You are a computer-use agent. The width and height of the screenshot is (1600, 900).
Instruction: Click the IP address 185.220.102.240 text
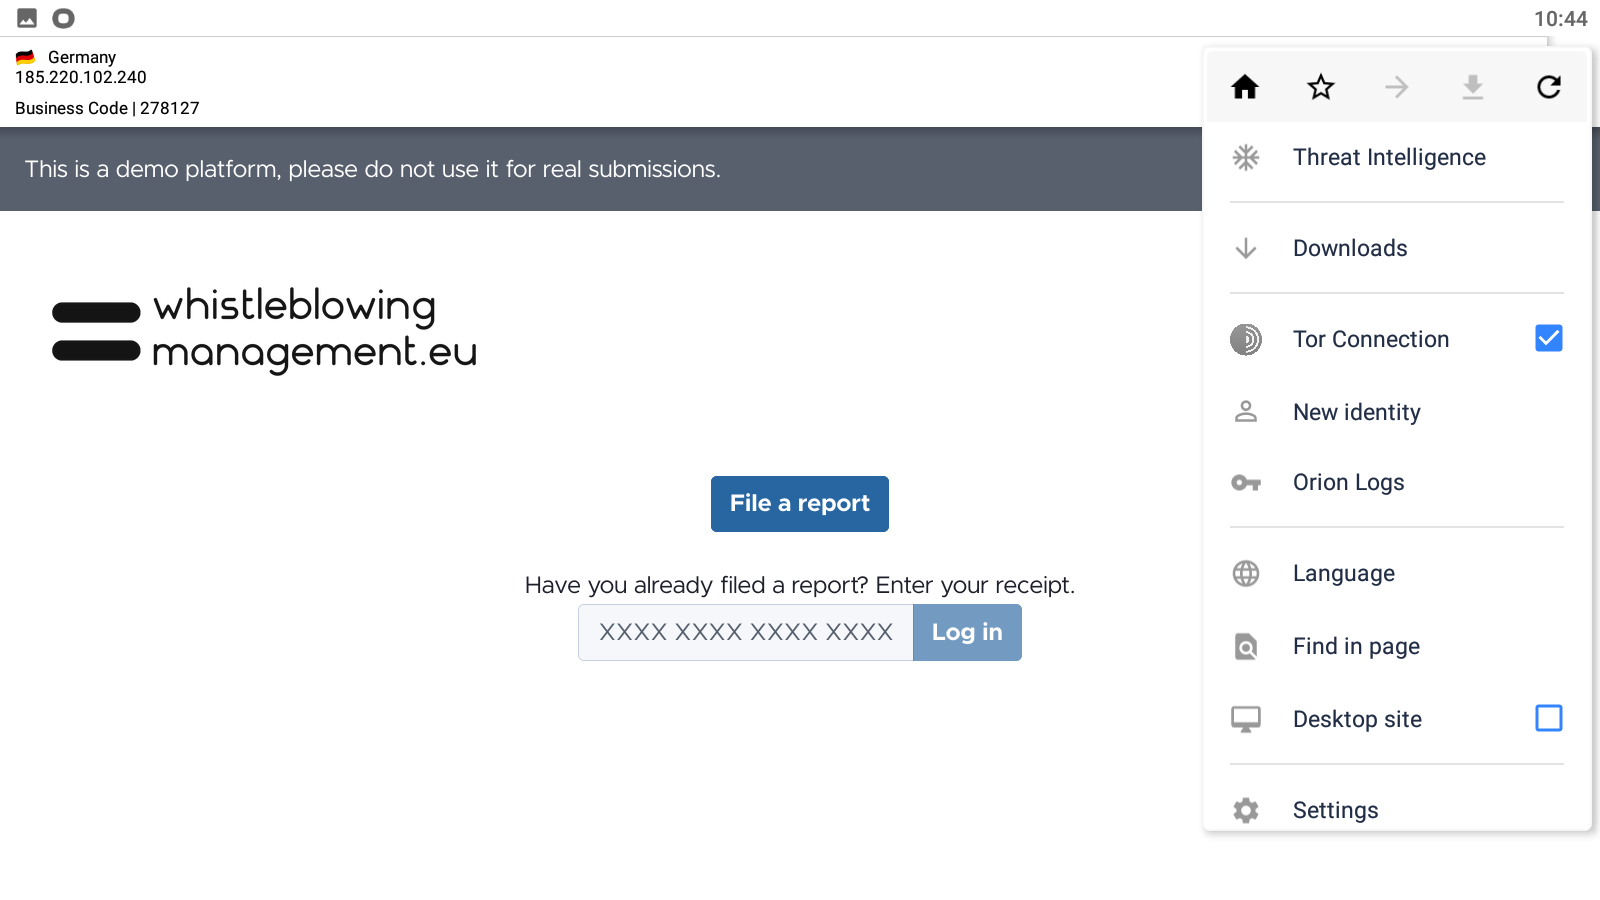81,77
